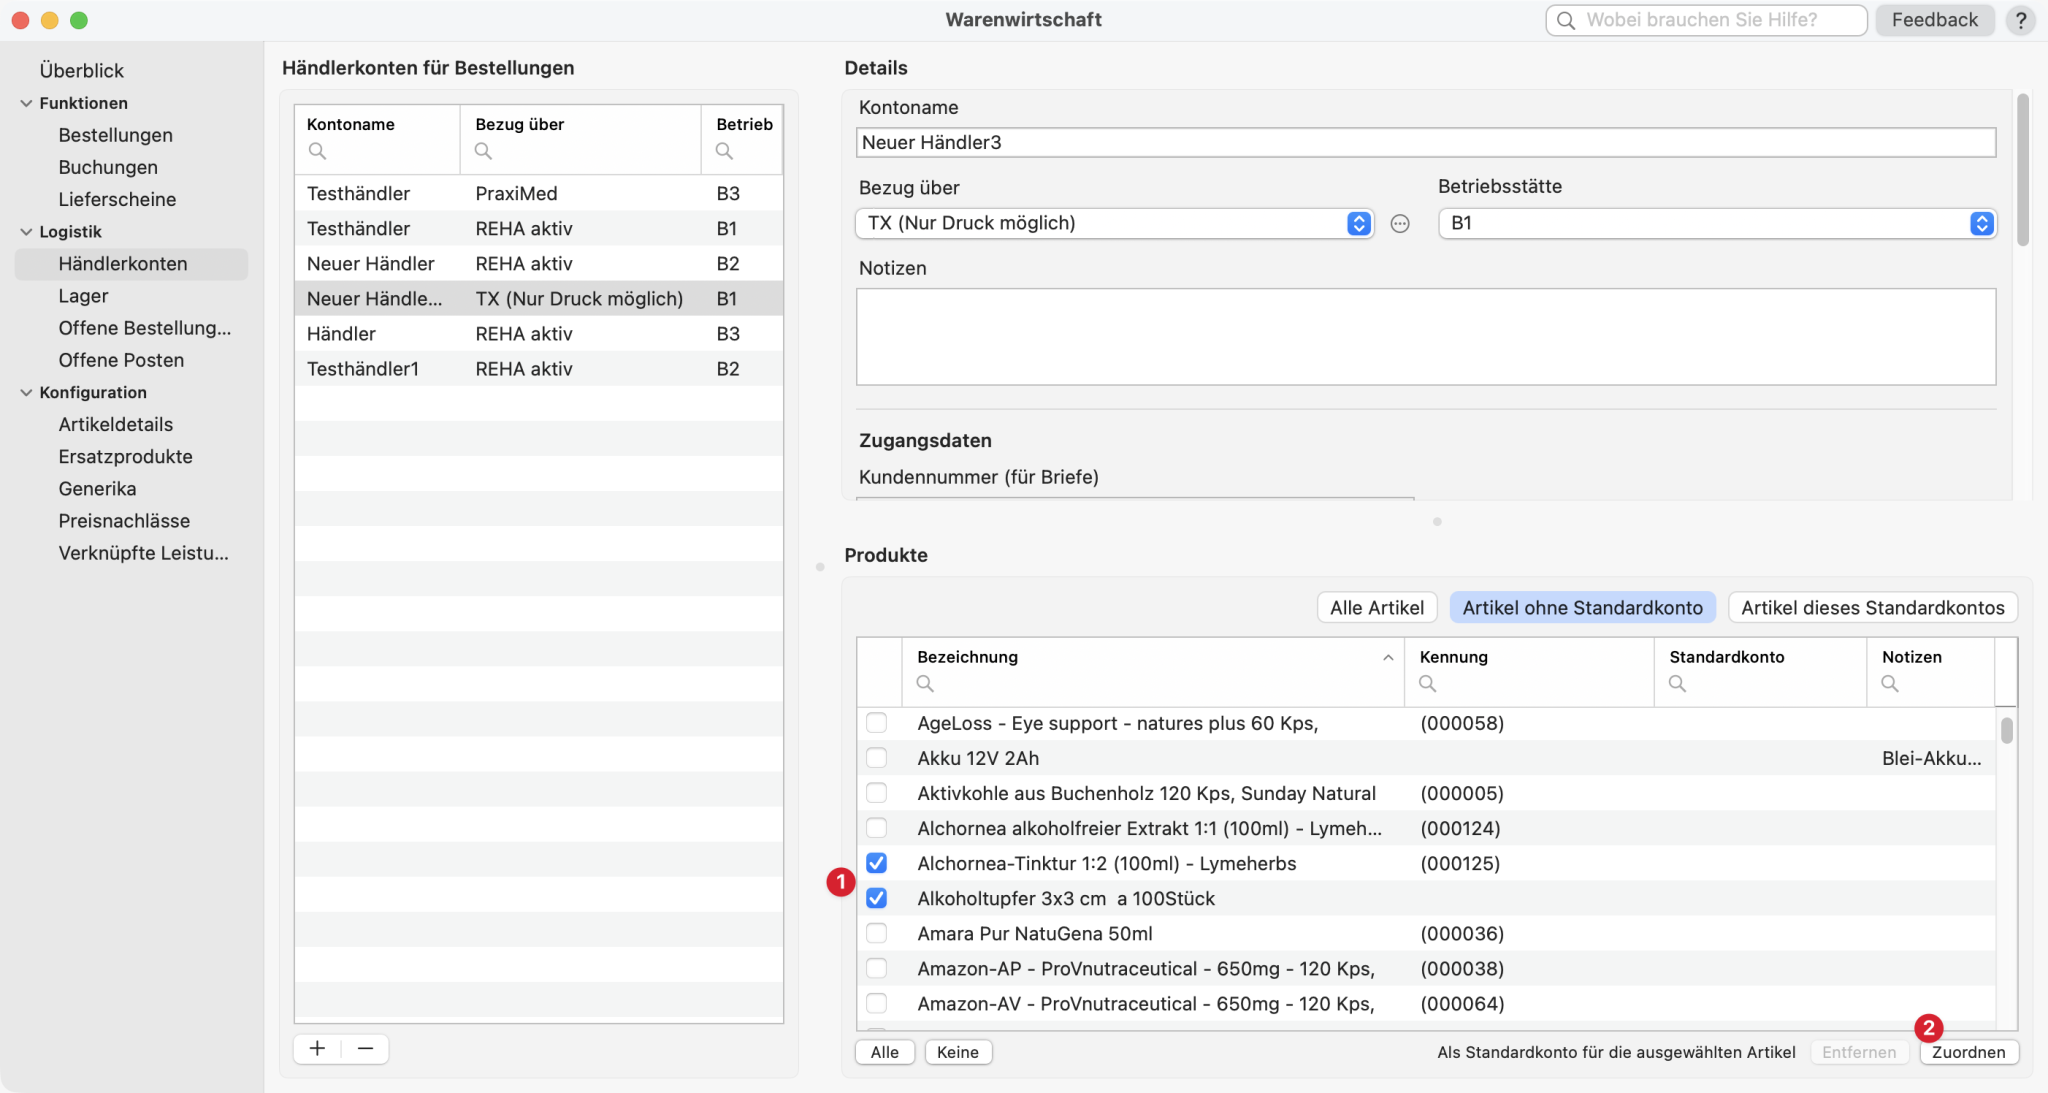Viewport: 2048px width, 1093px height.
Task: Click the help question mark button
Action: point(2021,20)
